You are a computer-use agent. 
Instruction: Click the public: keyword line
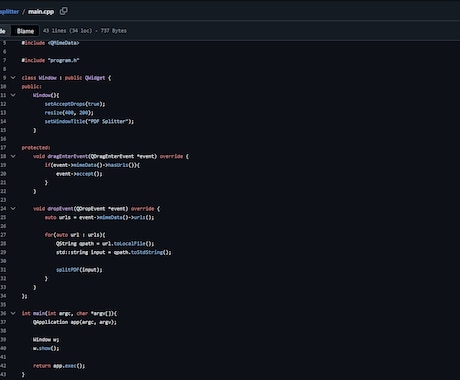(32, 86)
